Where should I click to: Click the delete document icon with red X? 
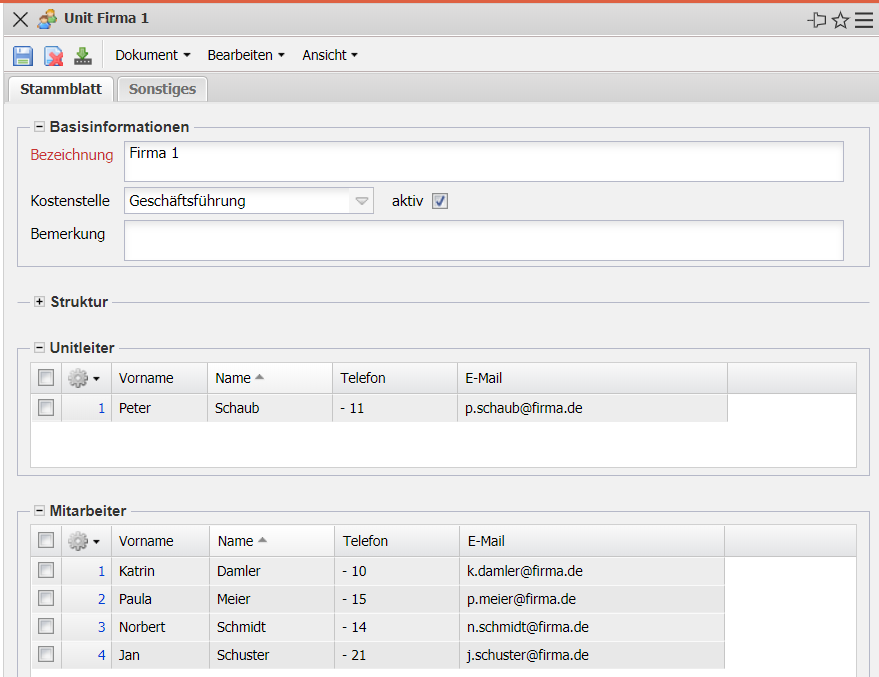[x=53, y=56]
